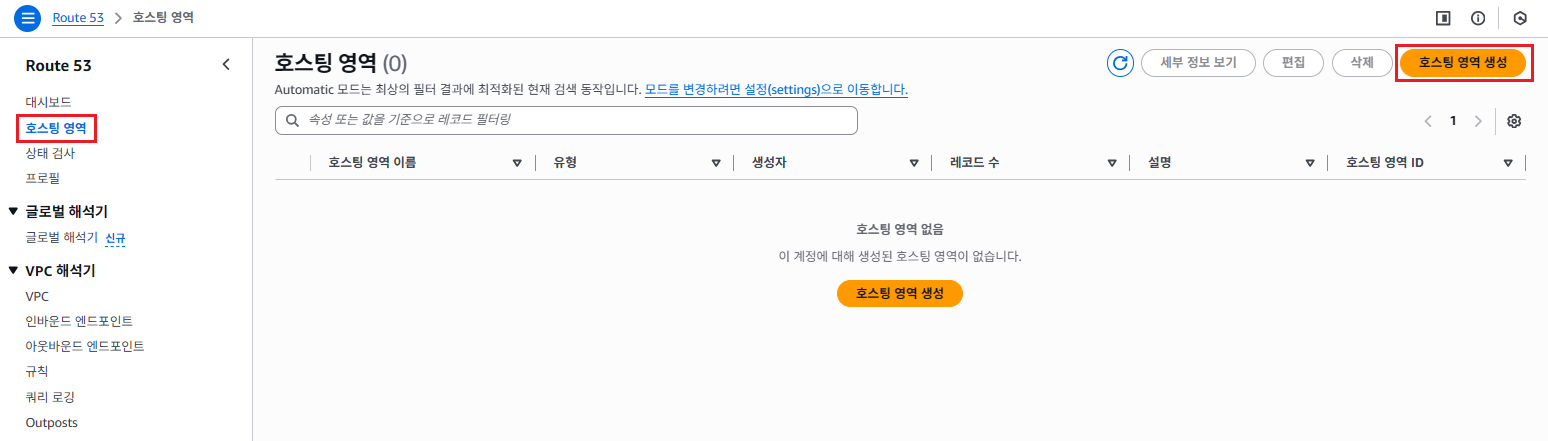Click the refresh hosted zones icon
This screenshot has width=1548, height=441.
tap(1120, 63)
